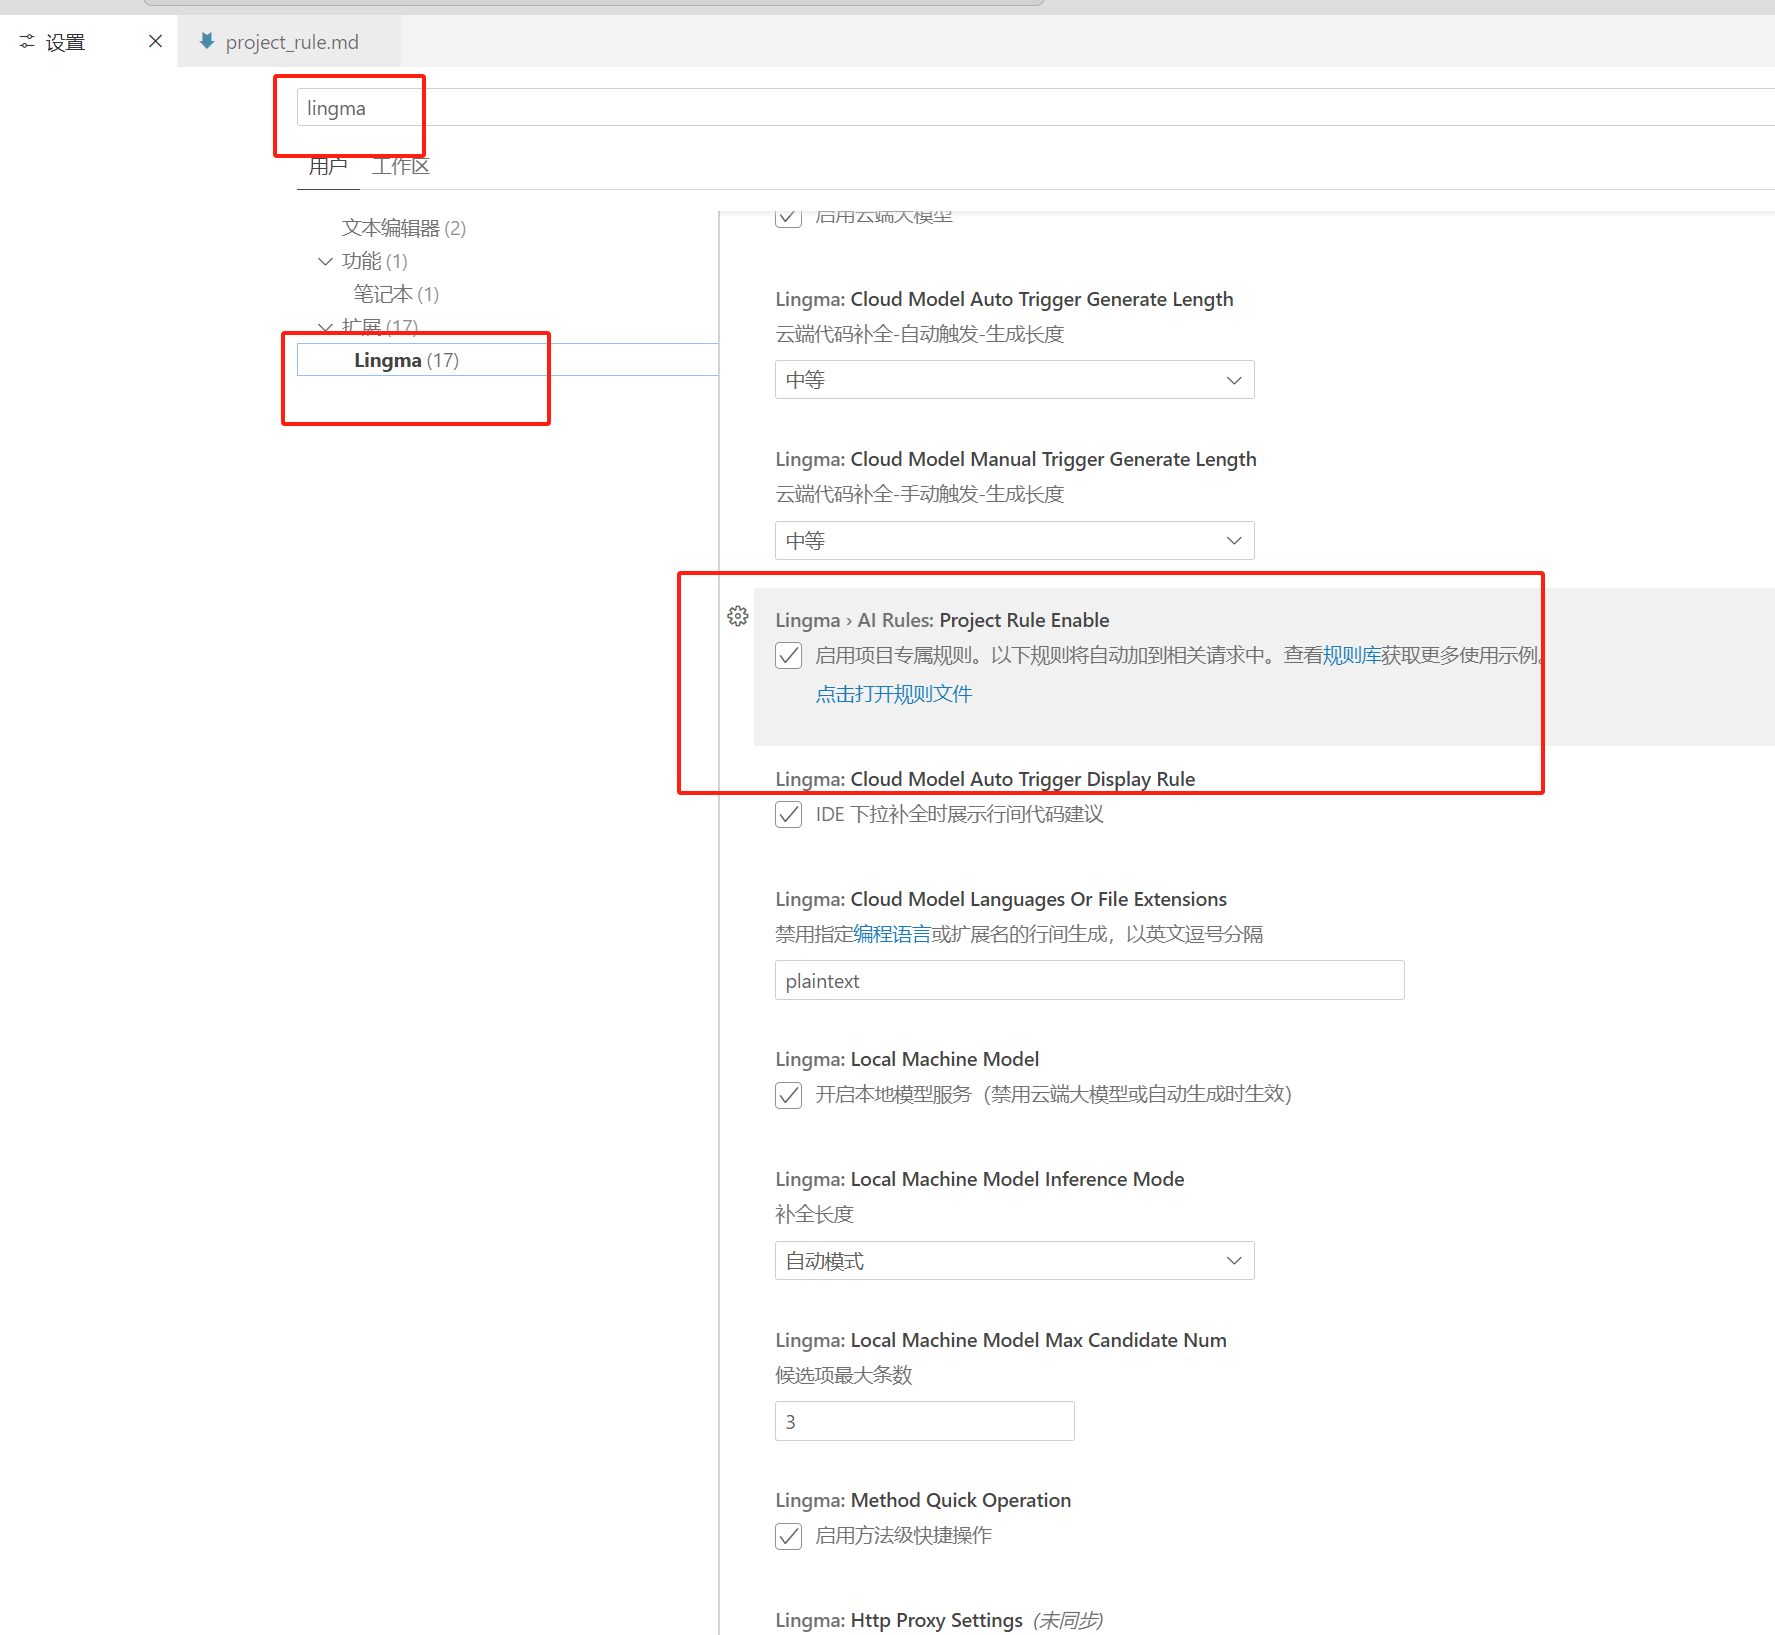Click the Local Machine Model Inference Mode title
The height and width of the screenshot is (1635, 1775).
click(x=979, y=1179)
